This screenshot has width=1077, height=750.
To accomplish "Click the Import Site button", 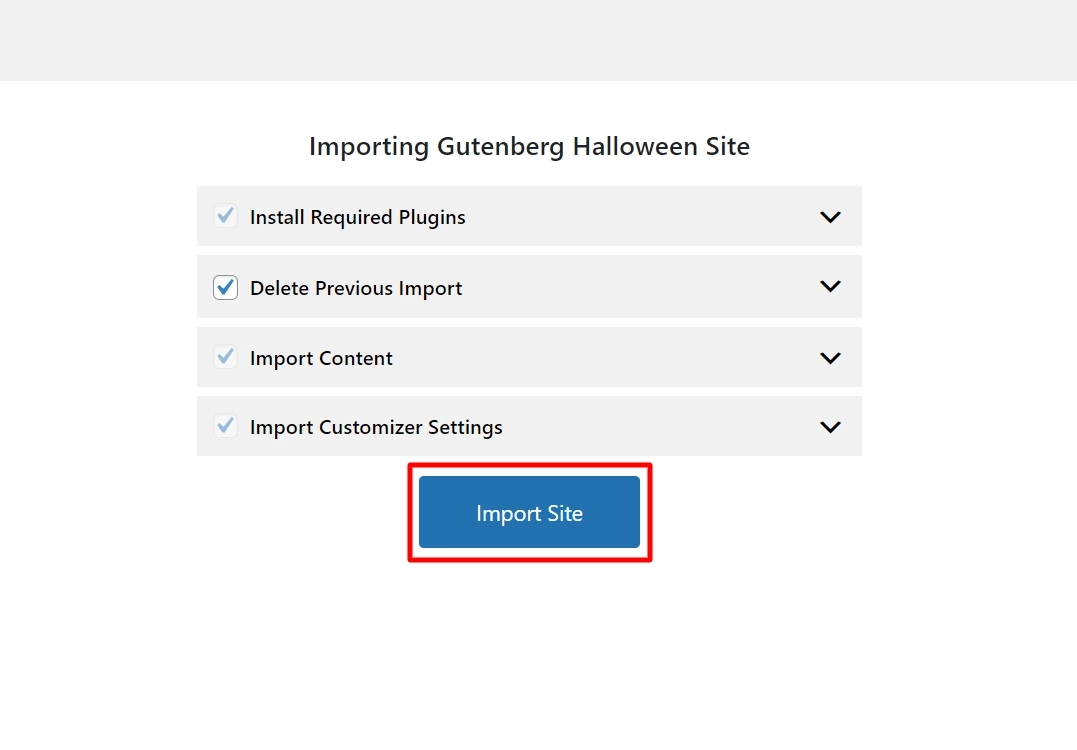I will [x=529, y=512].
